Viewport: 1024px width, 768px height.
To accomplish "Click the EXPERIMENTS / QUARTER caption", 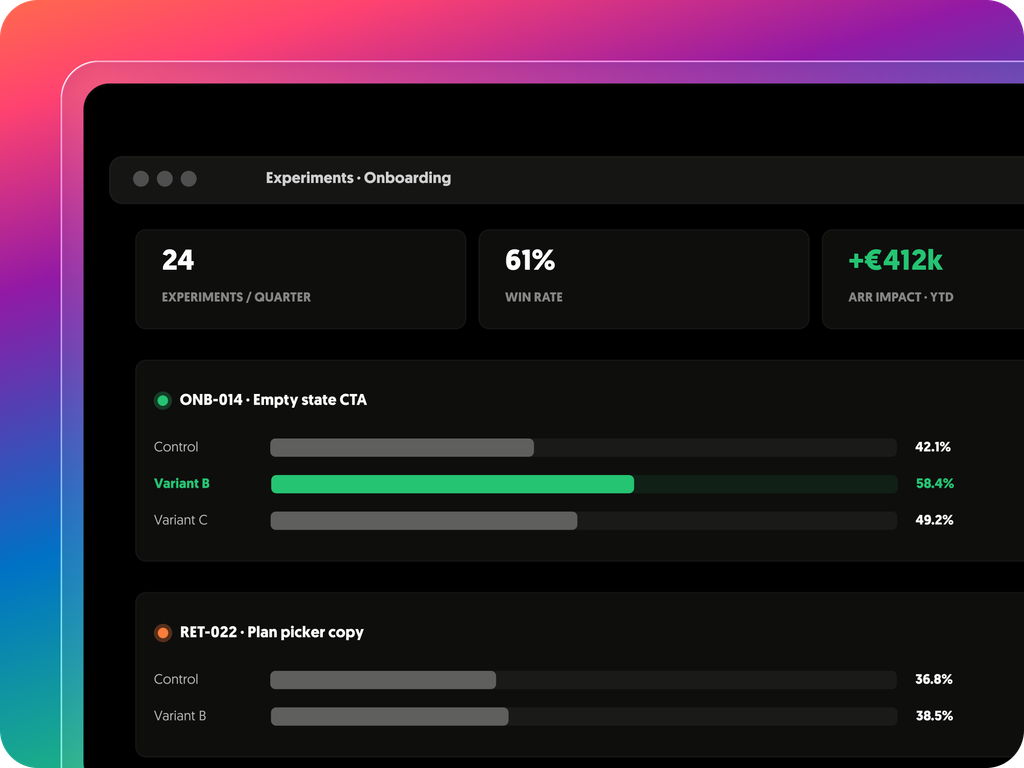I will point(236,297).
